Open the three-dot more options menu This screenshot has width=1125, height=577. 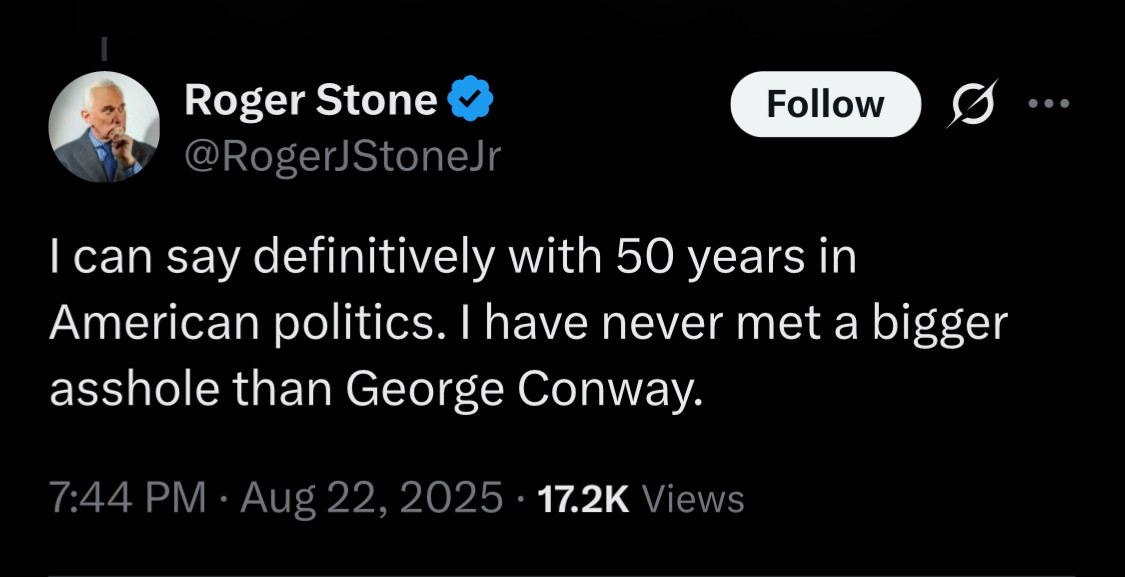pyautogui.click(x=1049, y=104)
